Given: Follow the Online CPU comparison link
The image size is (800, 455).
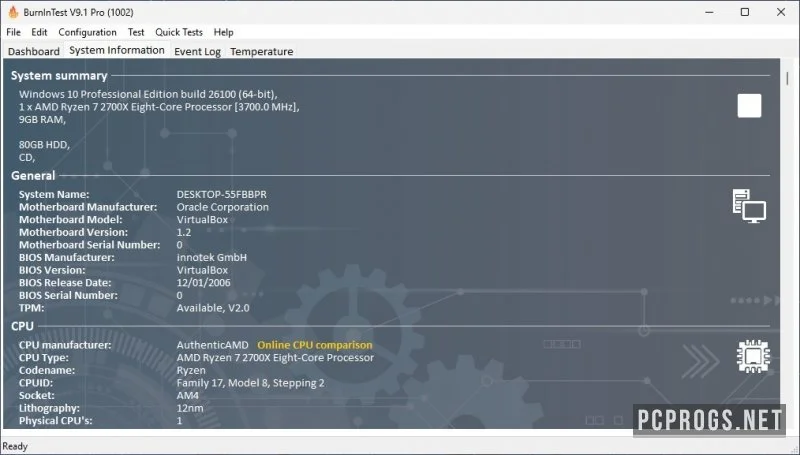Looking at the screenshot, I should pos(315,345).
